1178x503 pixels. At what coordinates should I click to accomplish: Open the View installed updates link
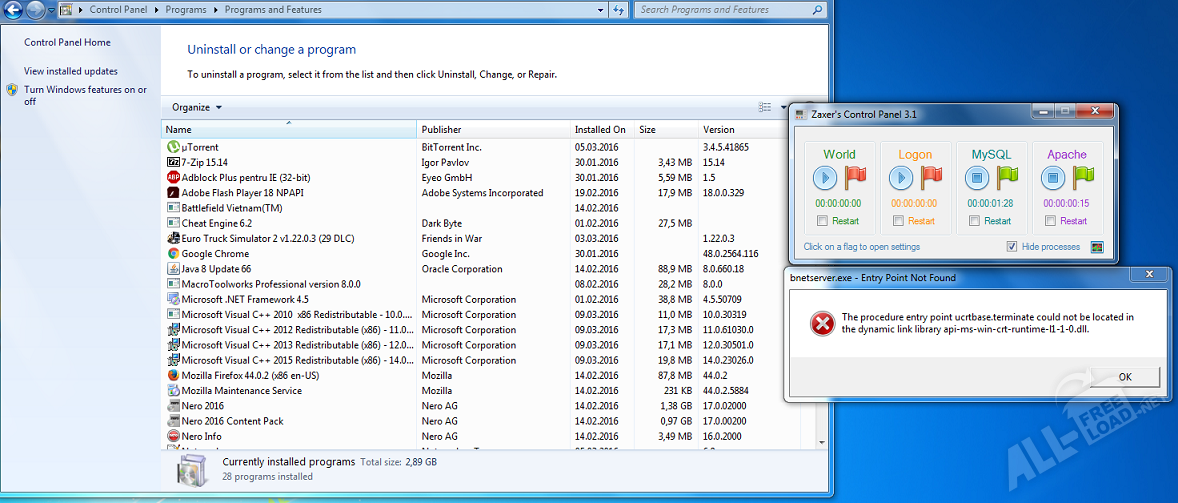click(x=71, y=71)
